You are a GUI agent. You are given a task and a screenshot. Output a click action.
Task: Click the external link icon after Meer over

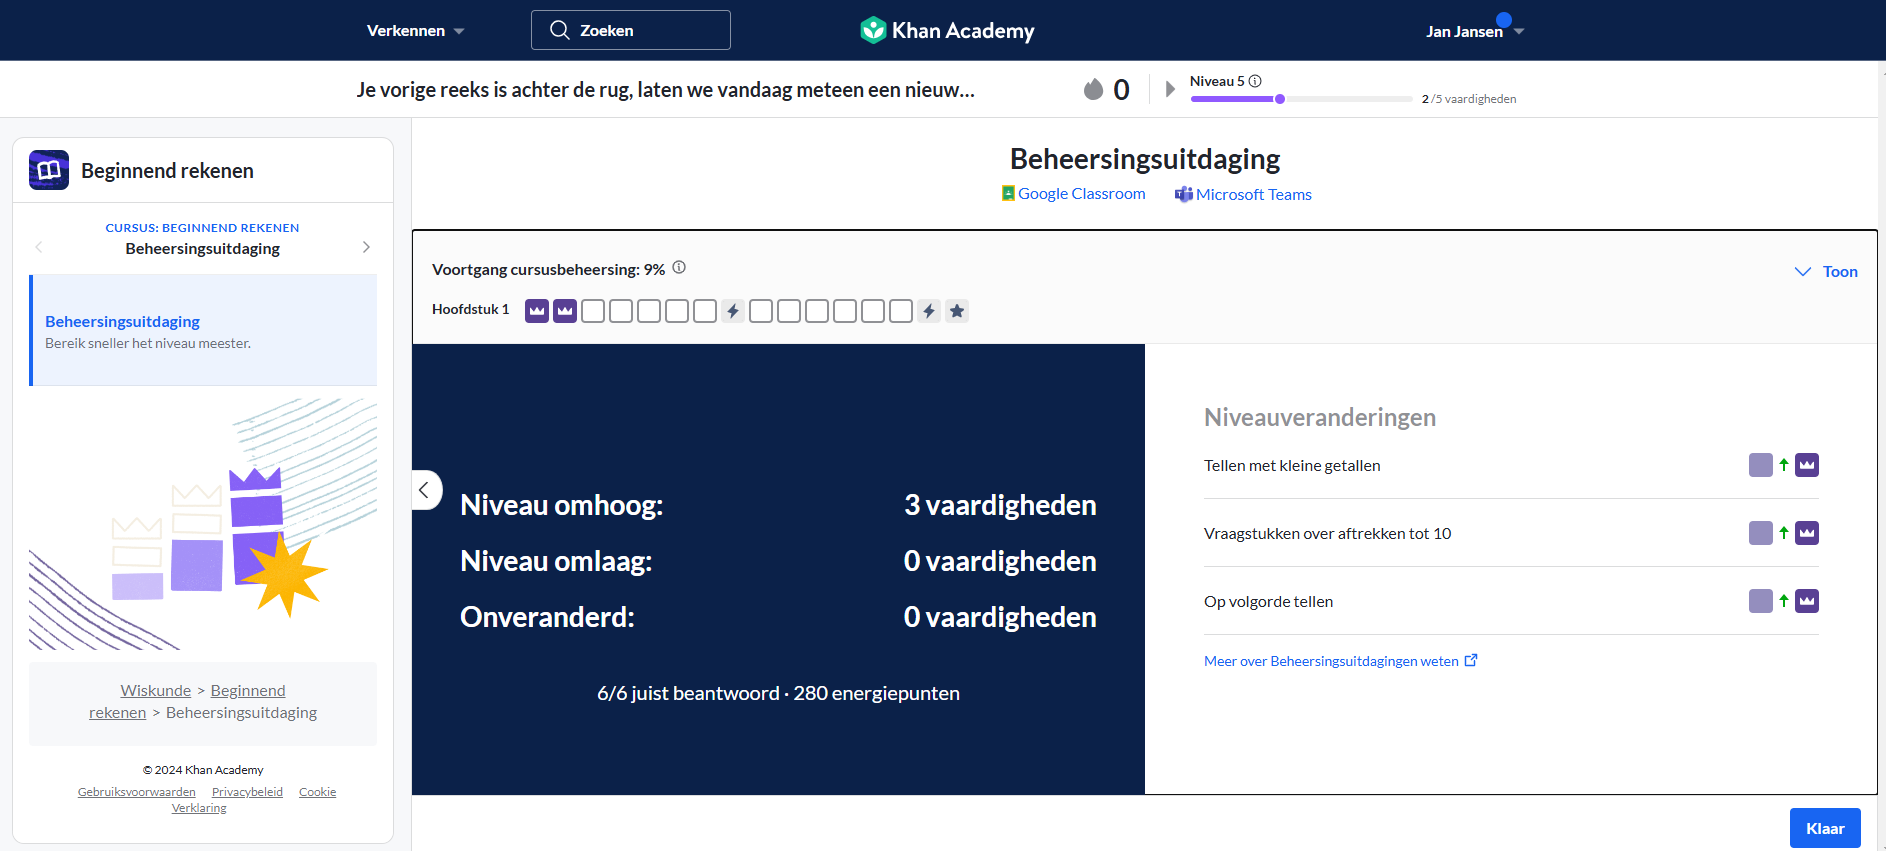(1471, 660)
